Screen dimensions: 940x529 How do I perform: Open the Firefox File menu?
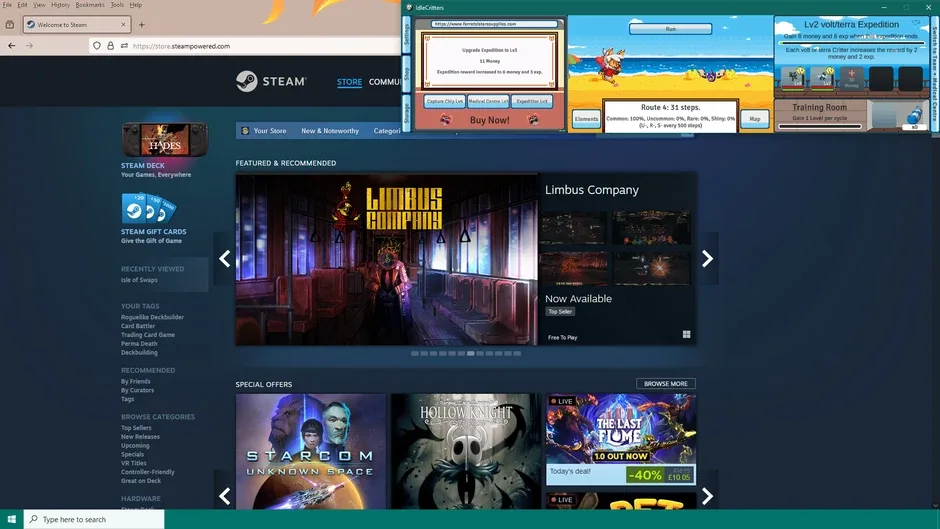tap(7, 5)
